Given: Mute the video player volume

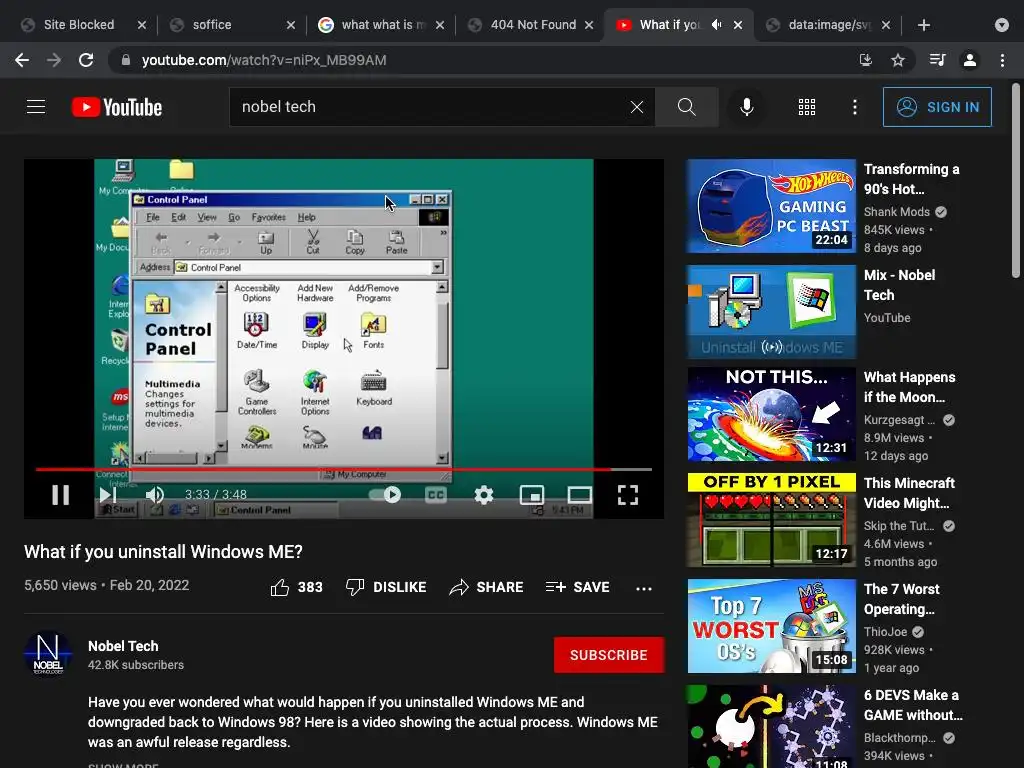Looking at the screenshot, I should tap(155, 495).
